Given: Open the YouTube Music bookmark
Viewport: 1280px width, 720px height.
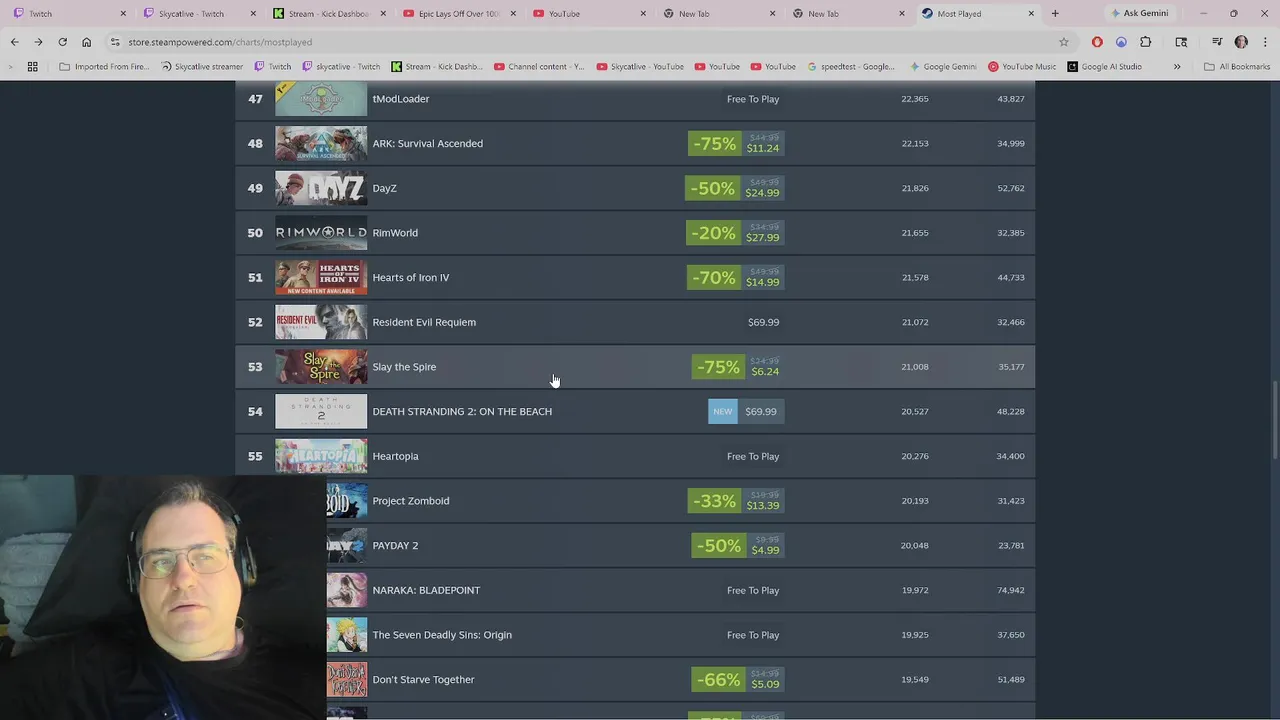Looking at the screenshot, I should [x=1022, y=67].
